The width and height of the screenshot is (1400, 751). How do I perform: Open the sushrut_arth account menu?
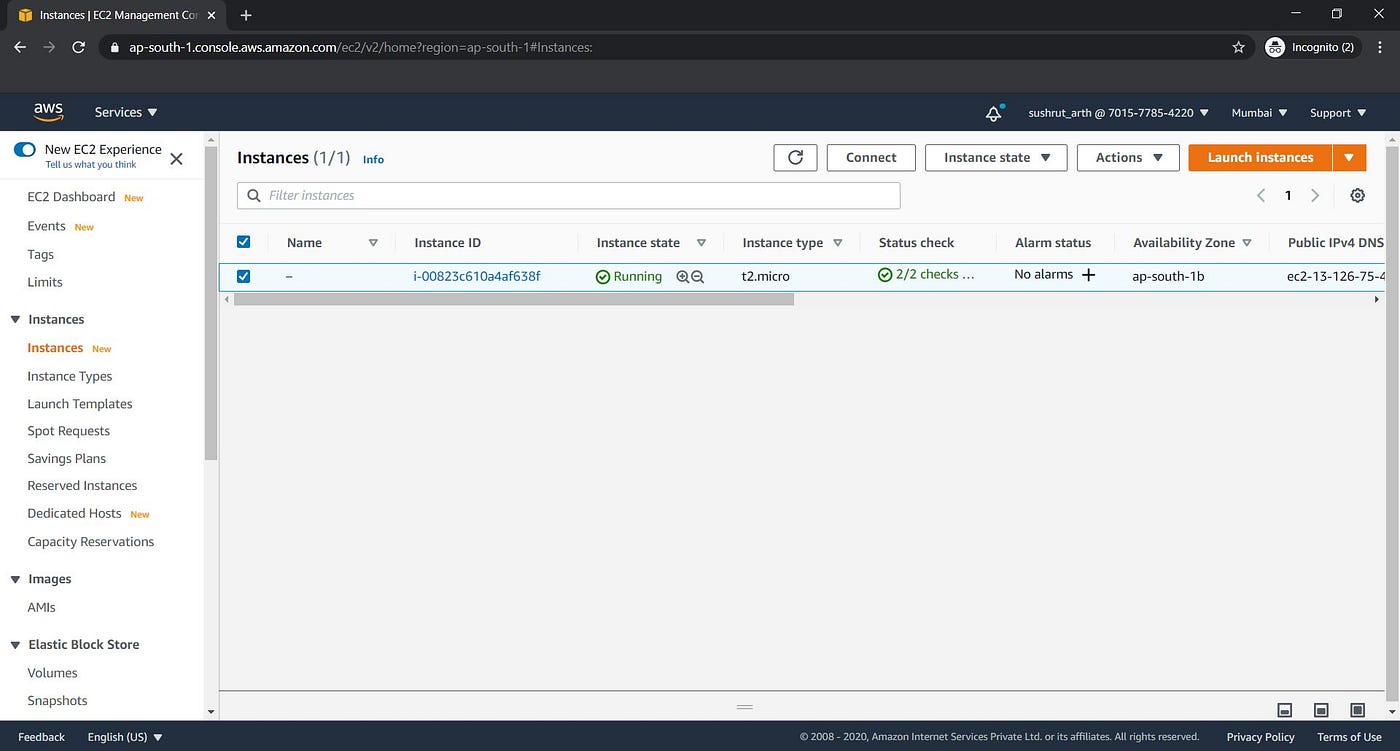1118,113
